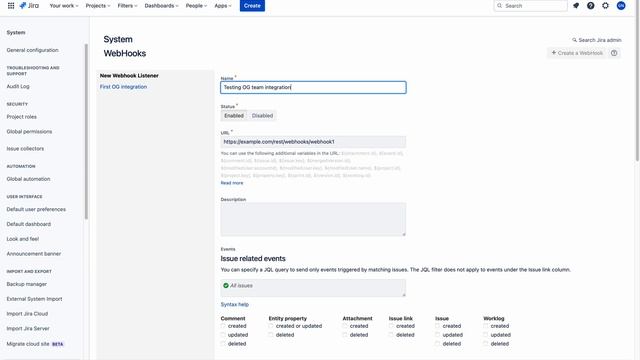The height and width of the screenshot is (360, 640).
Task: Open Default dashboard in sidebar
Action: coord(29,224)
